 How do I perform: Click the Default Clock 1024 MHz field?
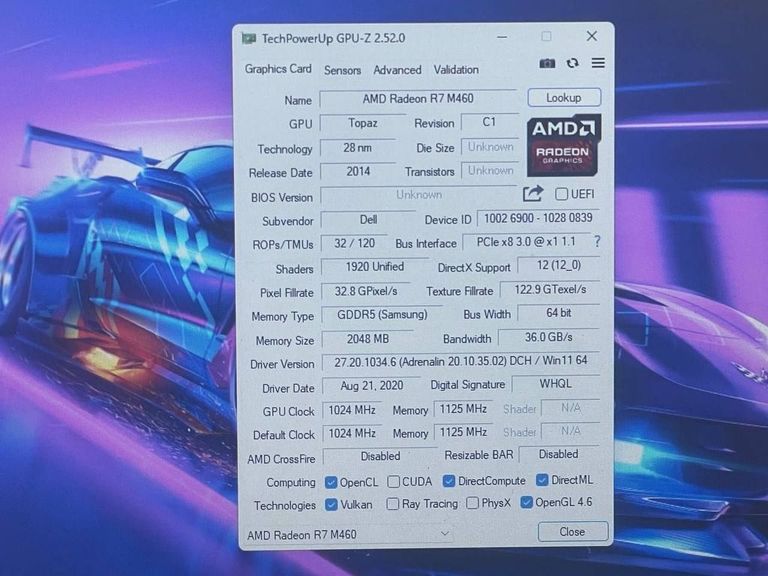tap(352, 433)
